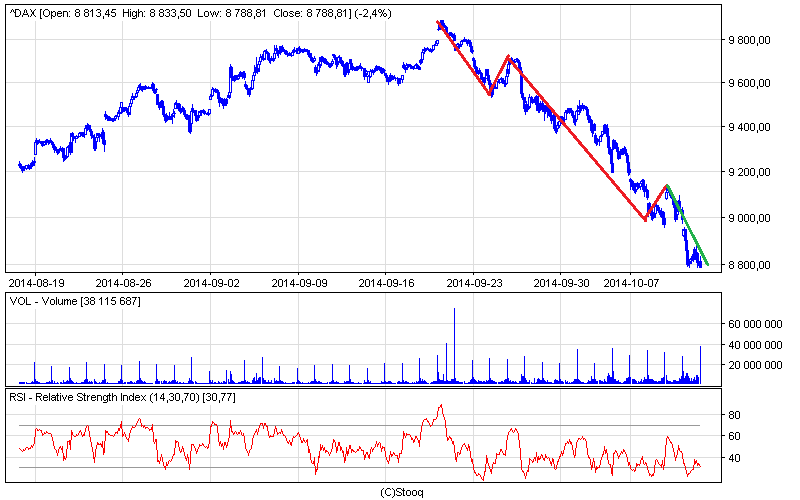This screenshot has height=500, width=800.
Task: Click the 60 000 000 volume axis label
Action: 755,324
